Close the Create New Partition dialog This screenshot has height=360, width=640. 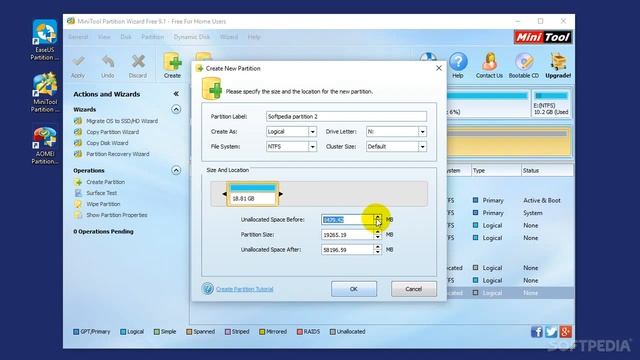(x=439, y=68)
